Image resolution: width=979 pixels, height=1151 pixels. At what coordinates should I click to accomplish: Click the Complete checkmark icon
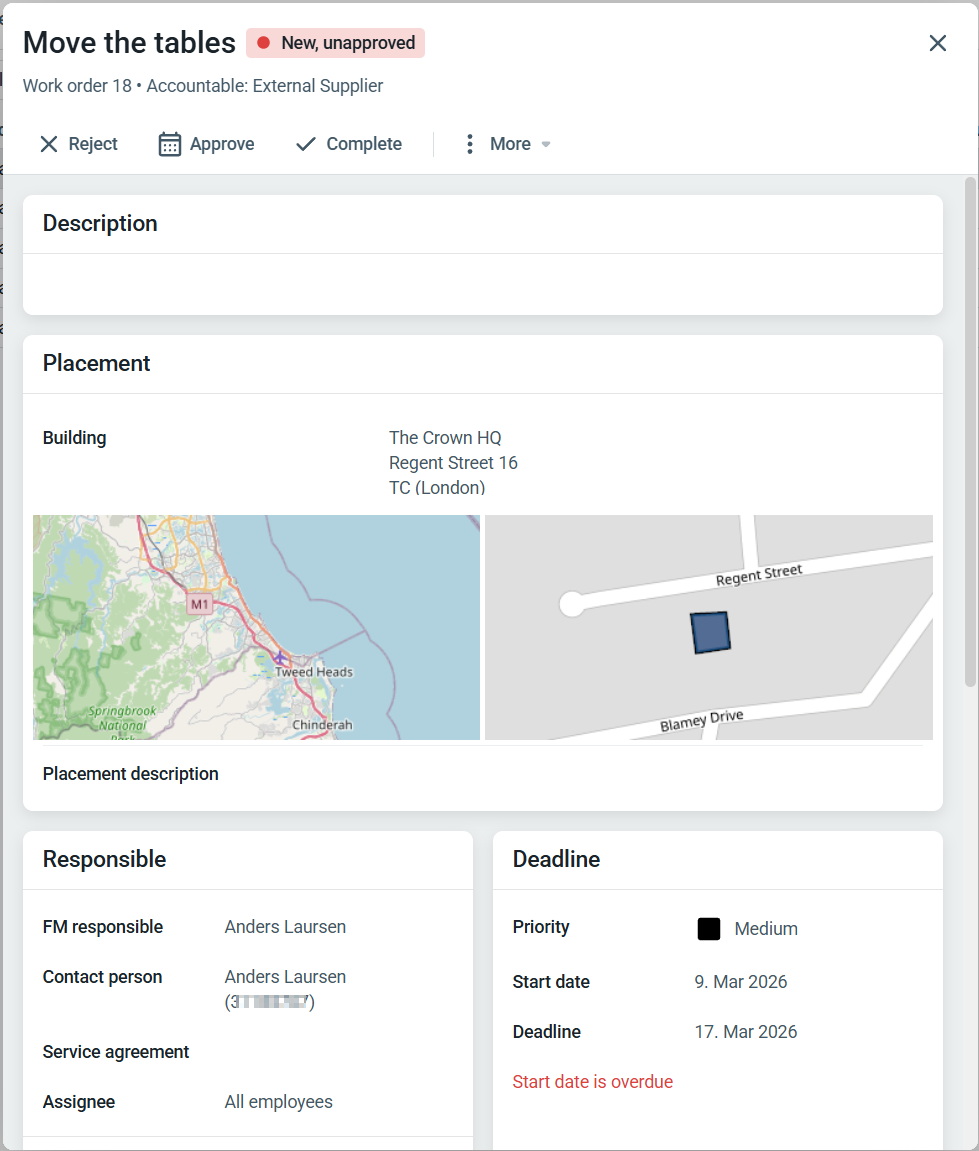tap(306, 144)
